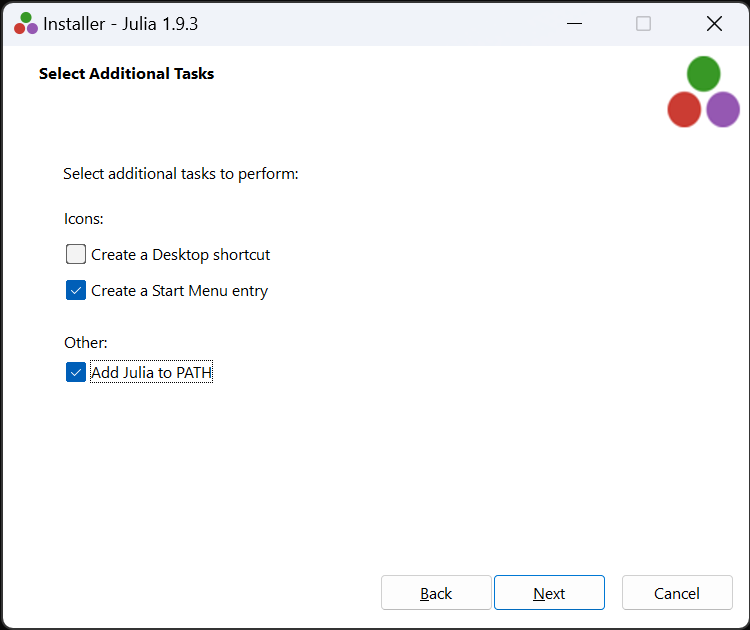Return to the previous step with Back
The width and height of the screenshot is (750, 630).
pyautogui.click(x=436, y=593)
